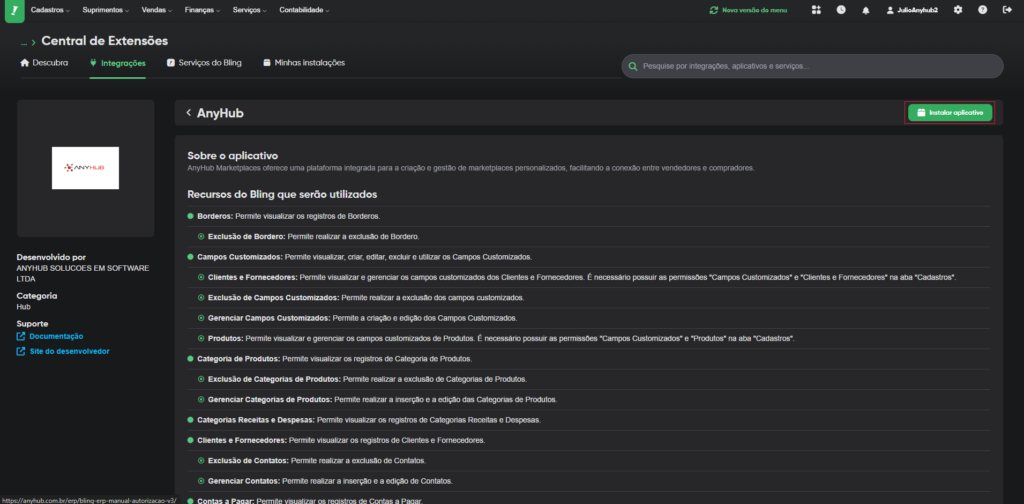The width and height of the screenshot is (1024, 504).
Task: Open the apps grid icon
Action: 816,10
